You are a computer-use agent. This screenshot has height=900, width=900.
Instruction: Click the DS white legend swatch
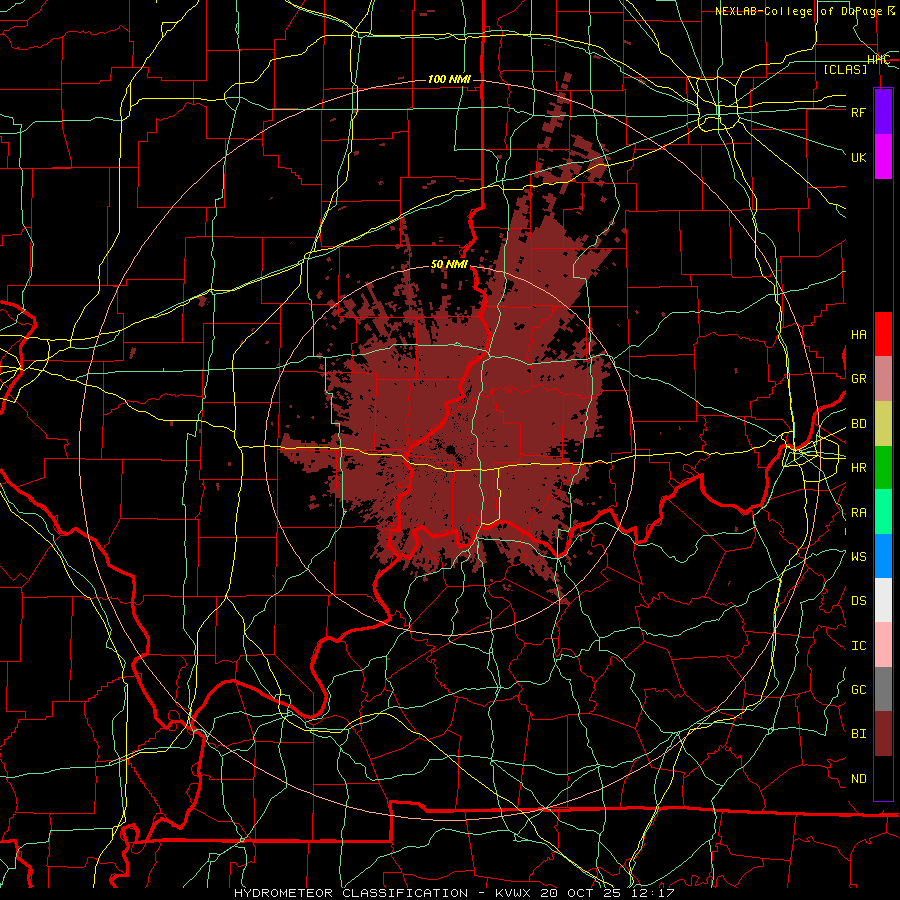coord(883,600)
